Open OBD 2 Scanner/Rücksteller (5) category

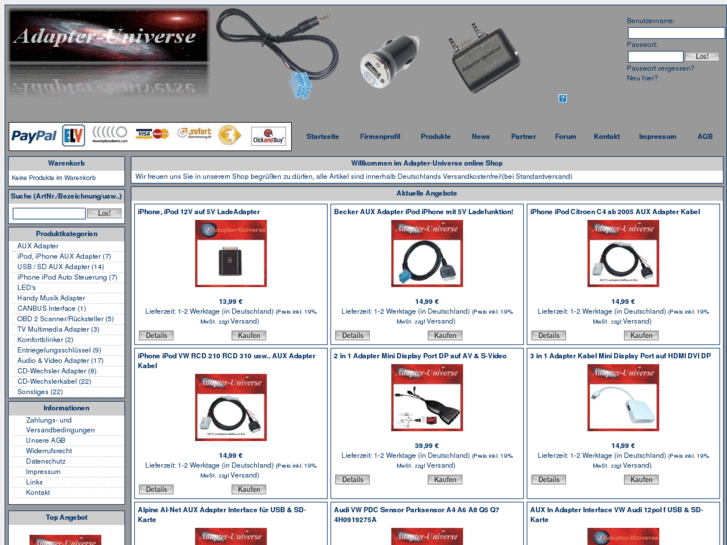(x=65, y=319)
